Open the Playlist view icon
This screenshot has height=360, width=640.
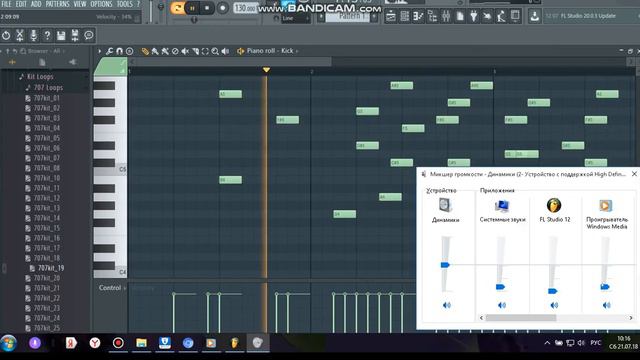[391, 16]
